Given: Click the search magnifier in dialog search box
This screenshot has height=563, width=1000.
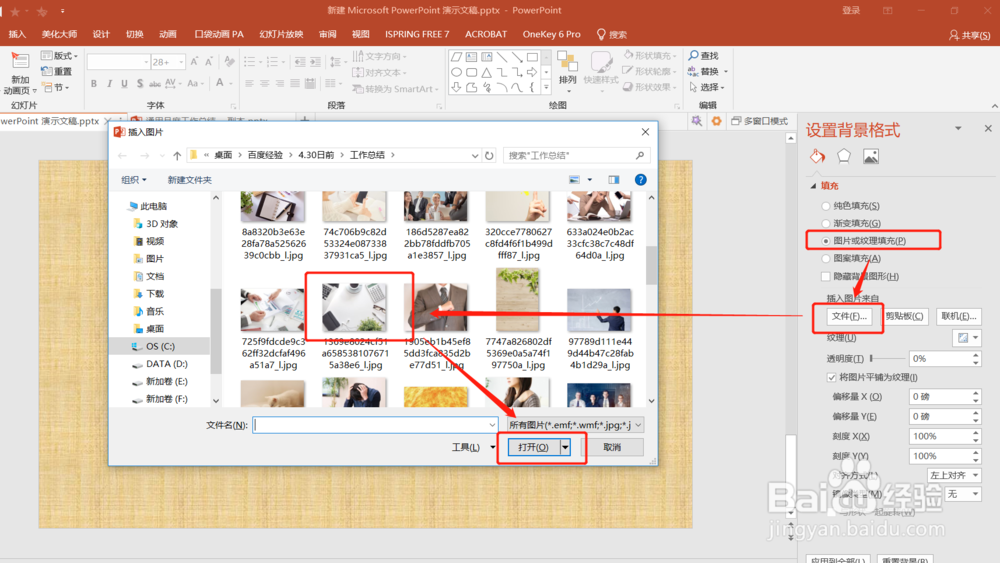Looking at the screenshot, I should coord(640,155).
